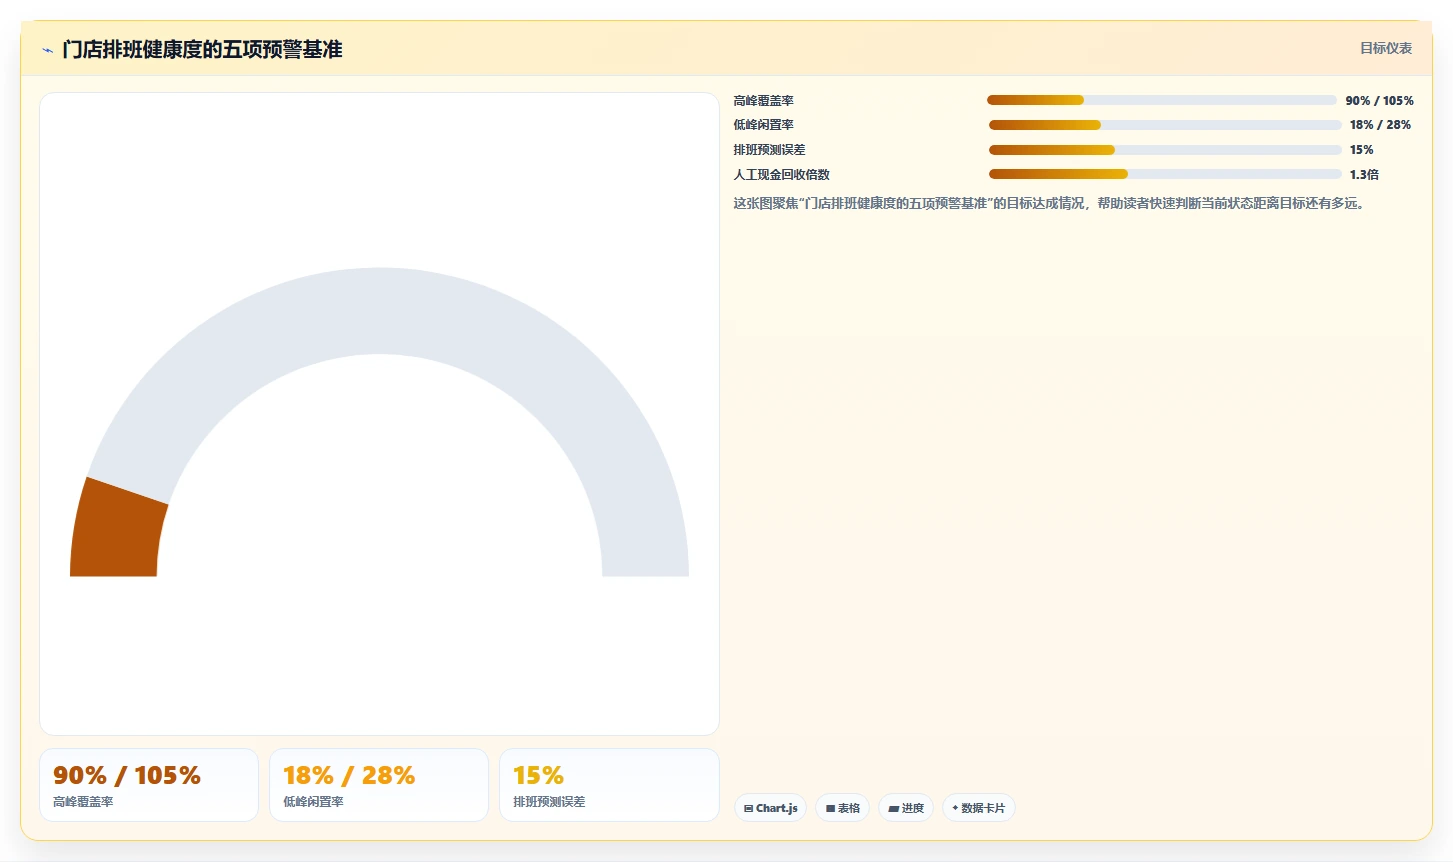The image size is (1453, 862).
Task: Click the orange filled gauge segment
Action: (x=117, y=530)
